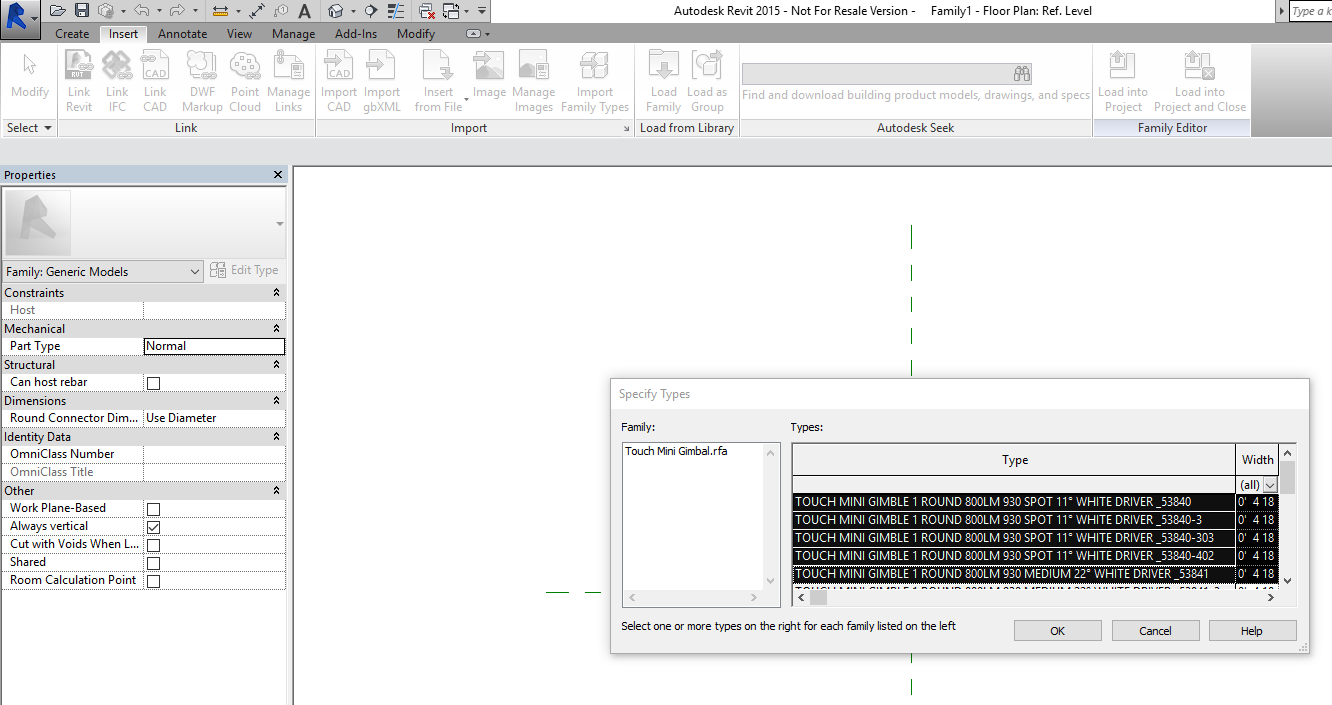Viewport: 1332px width, 705px height.
Task: Click the Load as Group tool
Action: (707, 82)
